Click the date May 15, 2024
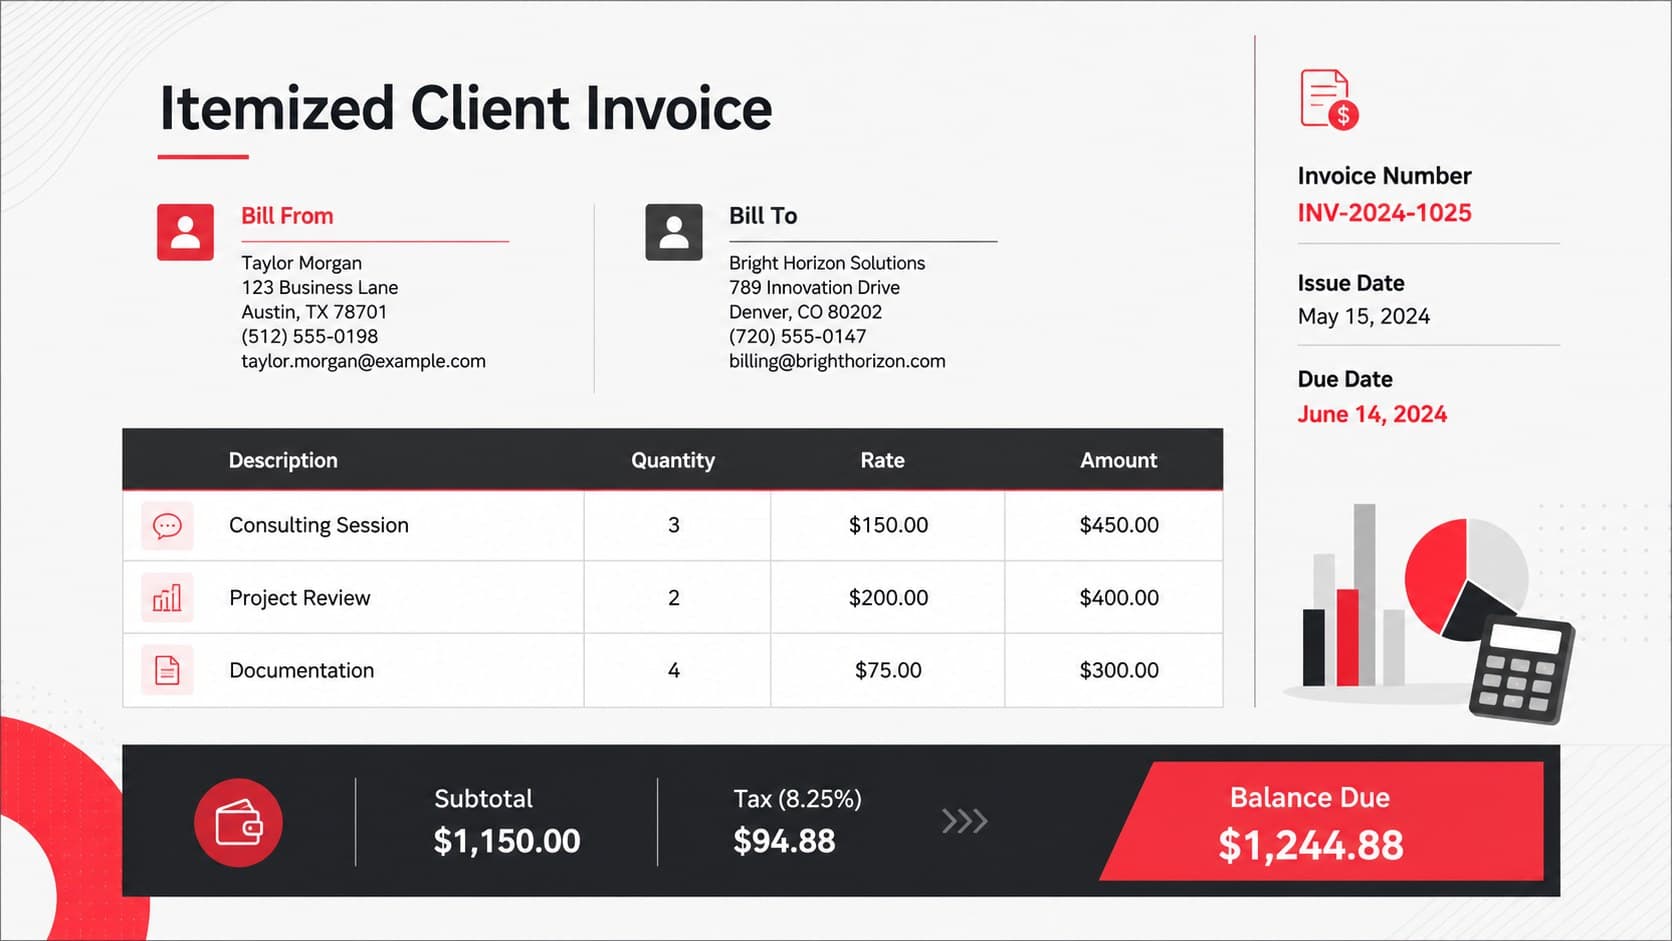Viewport: 1672px width, 941px height. (1364, 317)
